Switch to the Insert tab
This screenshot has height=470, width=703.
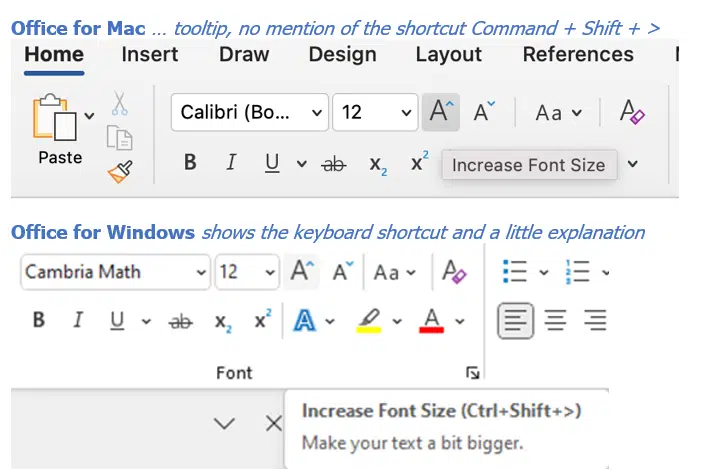(x=150, y=55)
